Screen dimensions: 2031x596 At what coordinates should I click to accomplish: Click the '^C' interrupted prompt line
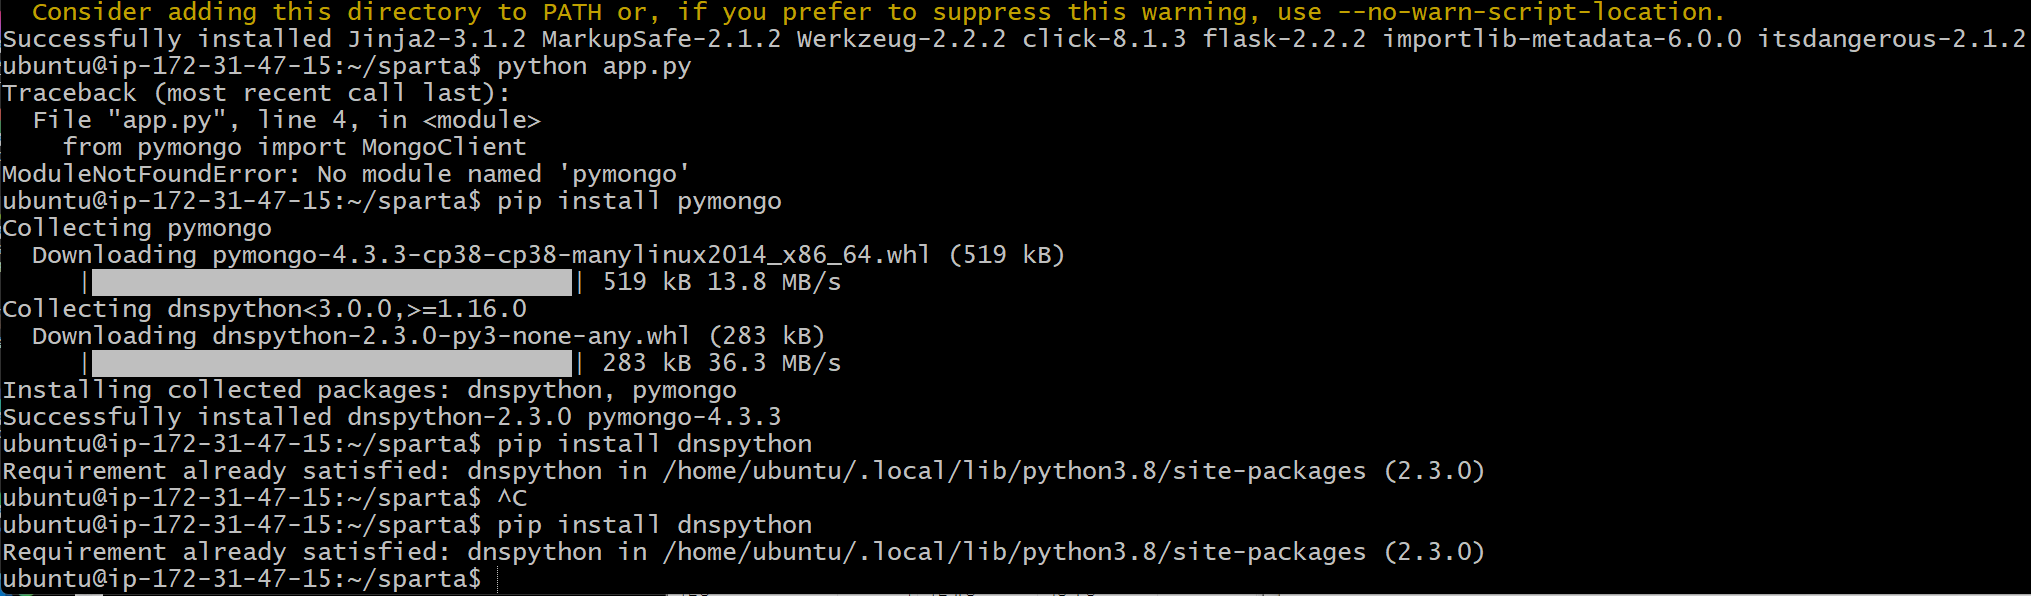pyautogui.click(x=265, y=498)
